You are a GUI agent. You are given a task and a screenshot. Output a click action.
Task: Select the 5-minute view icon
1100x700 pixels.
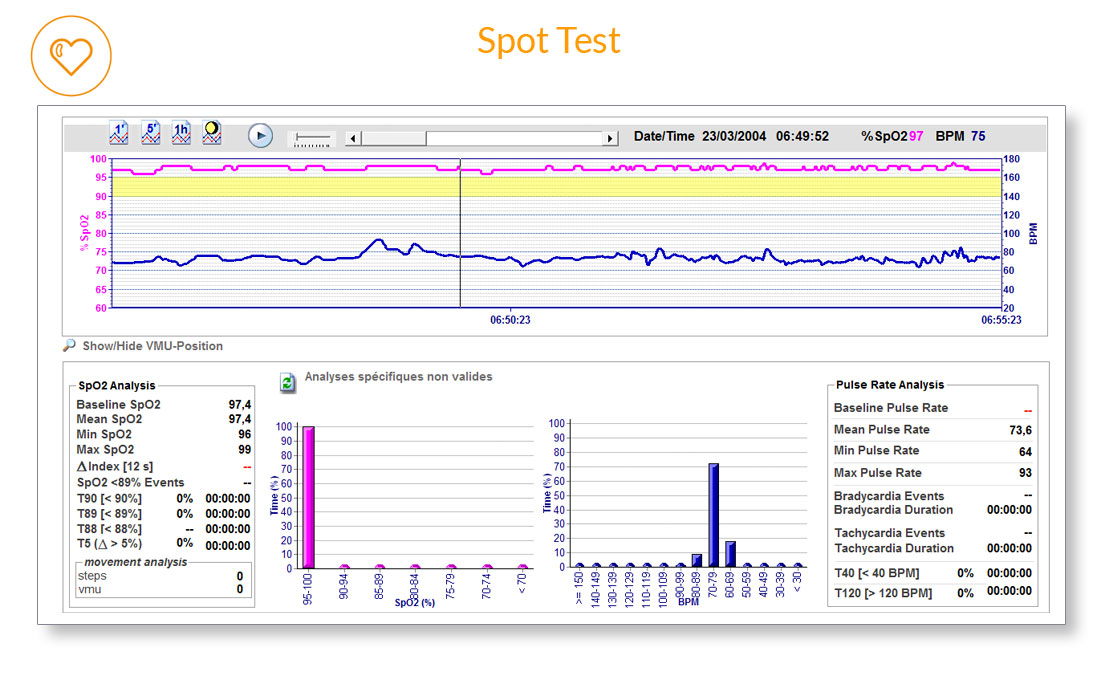[x=151, y=133]
